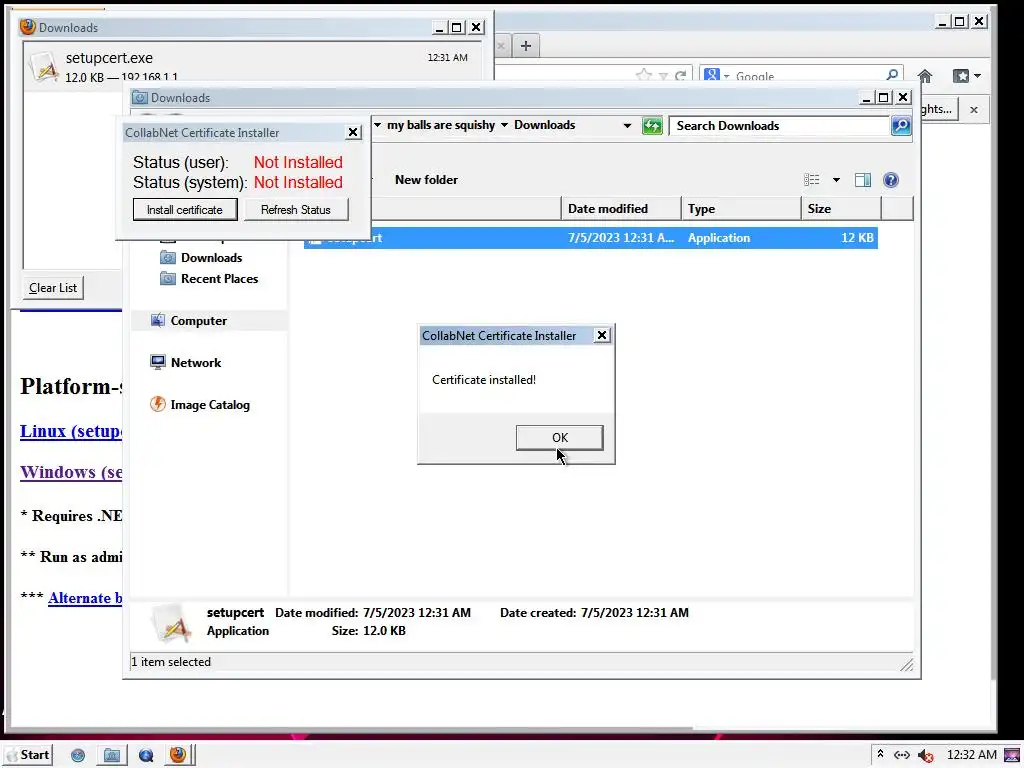The image size is (1024, 768).
Task: Show hidden tray icons arrow
Action: click(880, 754)
